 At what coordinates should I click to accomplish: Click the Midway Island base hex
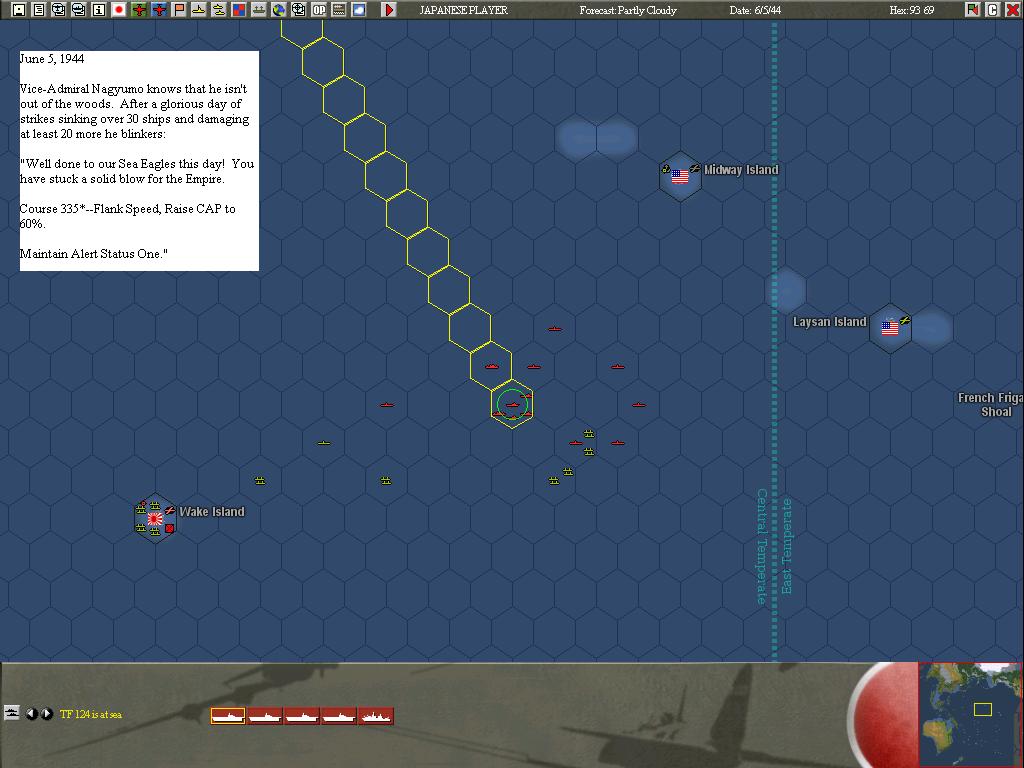click(x=680, y=176)
